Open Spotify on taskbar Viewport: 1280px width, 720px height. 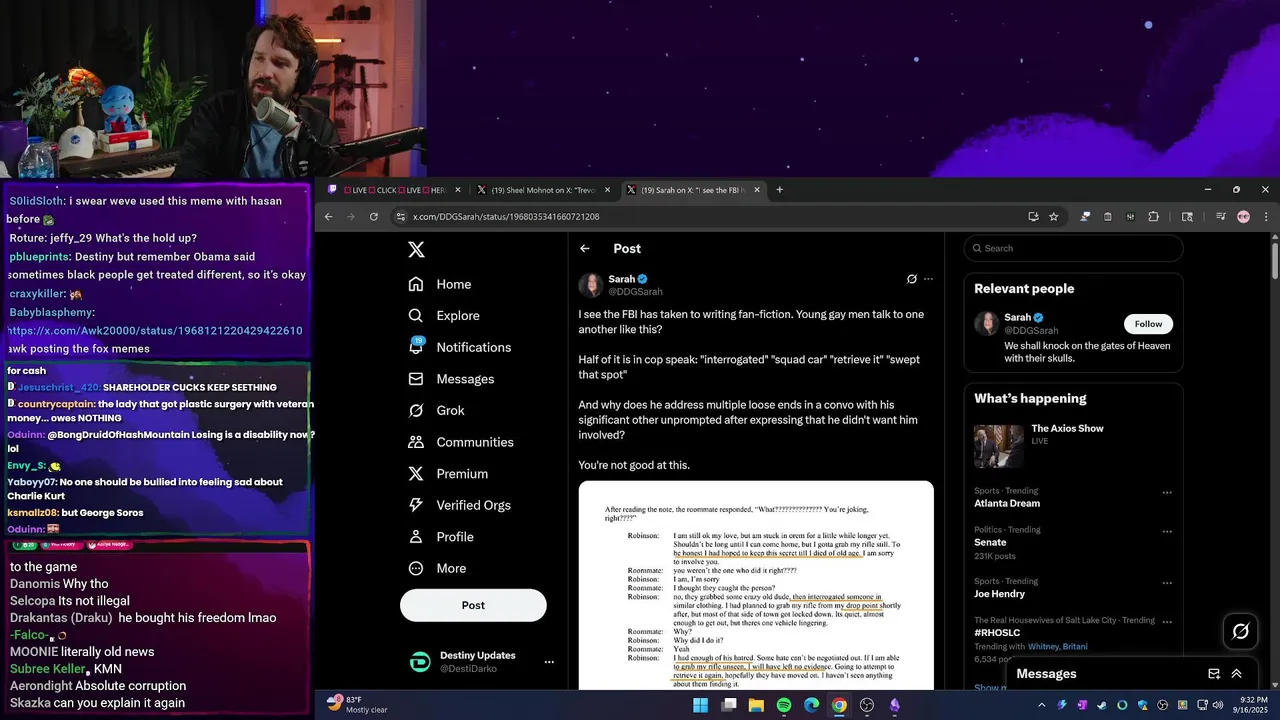point(784,705)
